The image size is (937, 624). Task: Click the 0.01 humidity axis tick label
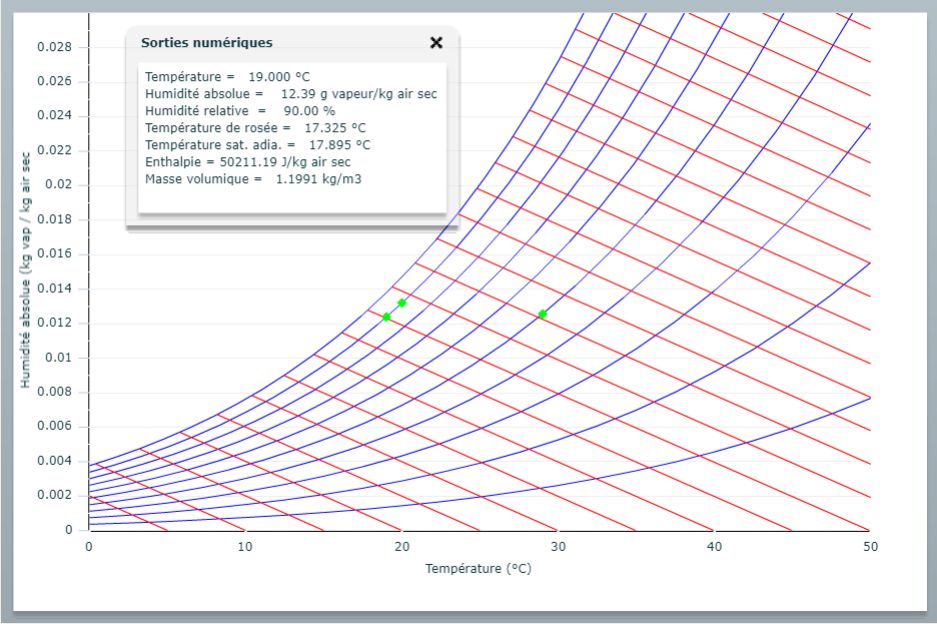(x=61, y=357)
